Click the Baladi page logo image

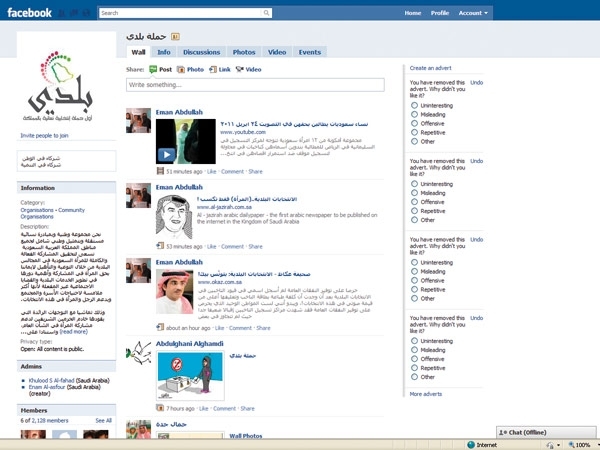click(60, 91)
